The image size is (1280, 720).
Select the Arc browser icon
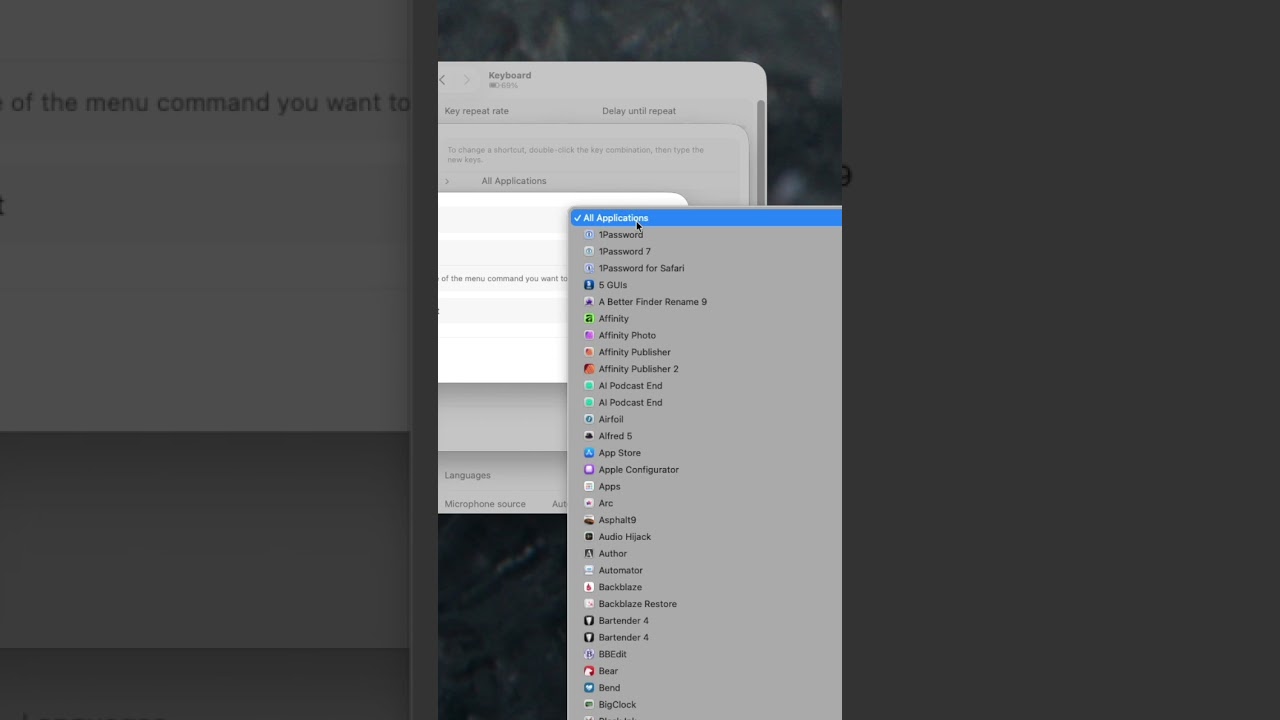[589, 503]
